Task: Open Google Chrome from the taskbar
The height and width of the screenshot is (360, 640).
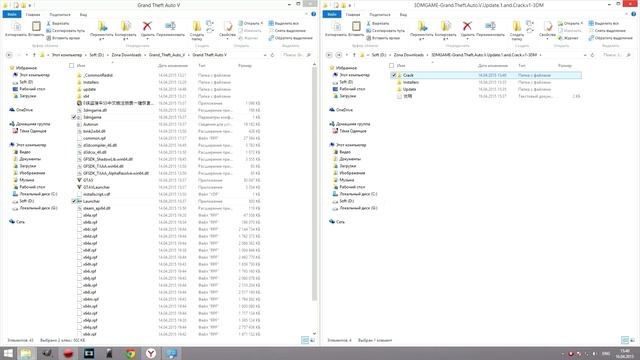Action: 130,353
